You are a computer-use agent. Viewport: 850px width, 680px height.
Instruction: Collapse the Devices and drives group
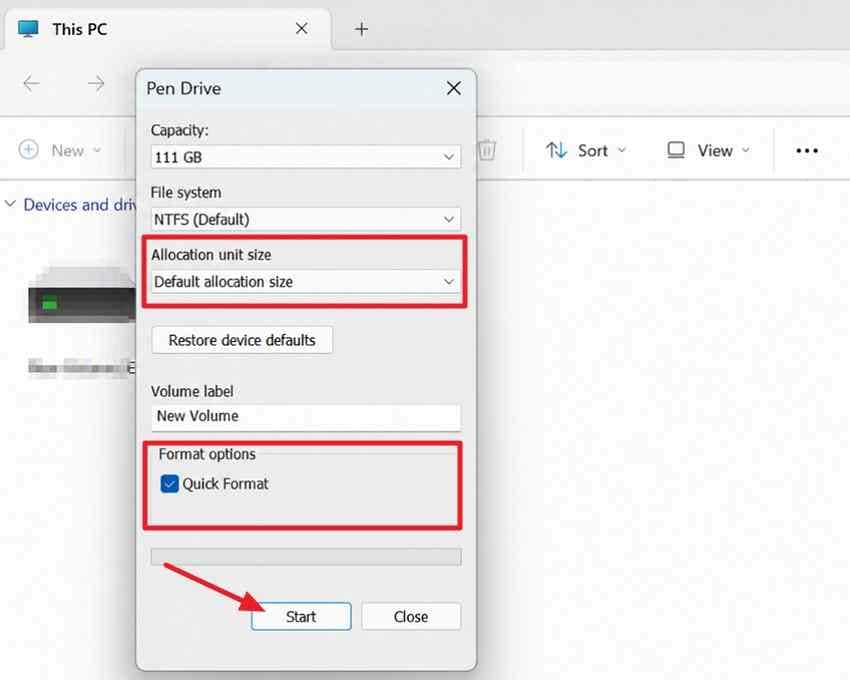10,204
